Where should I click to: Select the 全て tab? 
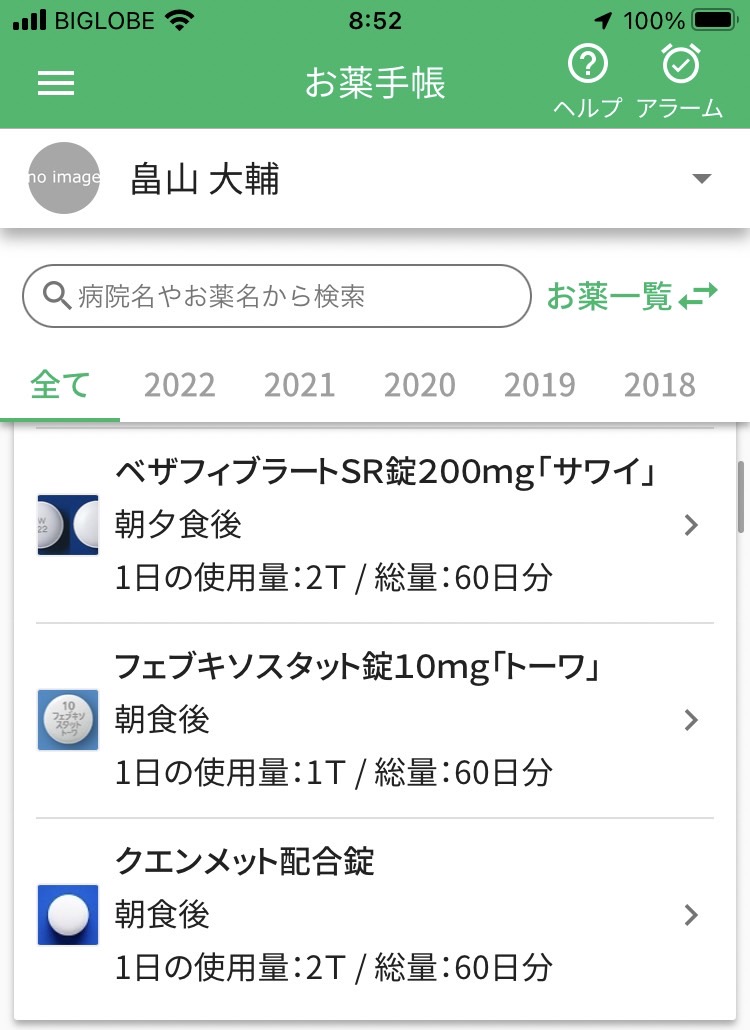point(60,385)
